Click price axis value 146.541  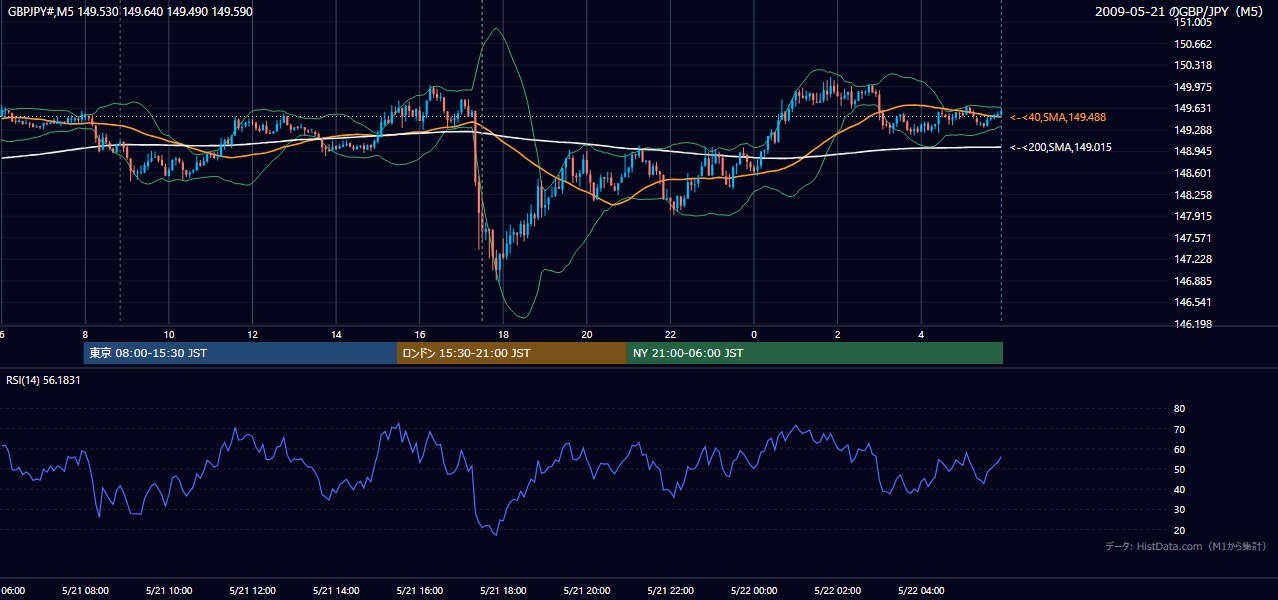[1192, 302]
